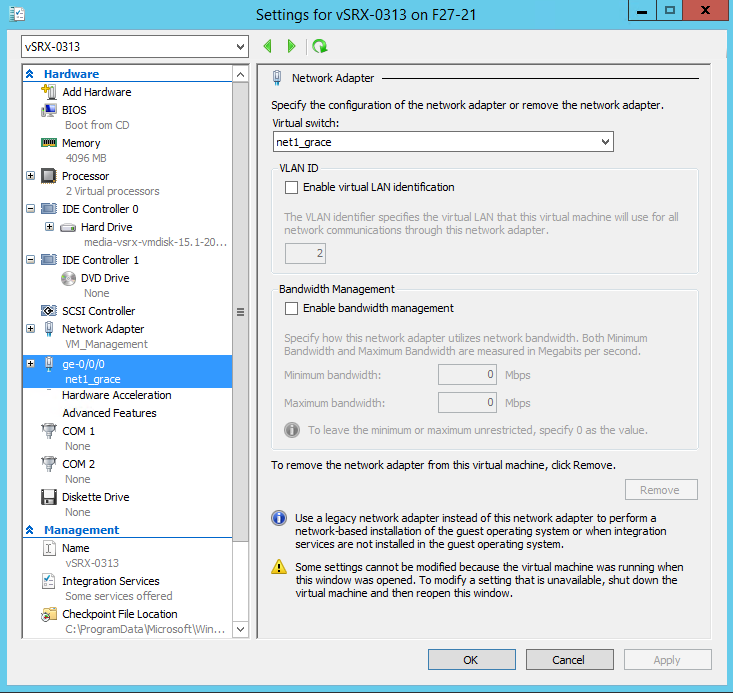The height and width of the screenshot is (693, 733).
Task: Select the BIOS icon
Action: 49,110
